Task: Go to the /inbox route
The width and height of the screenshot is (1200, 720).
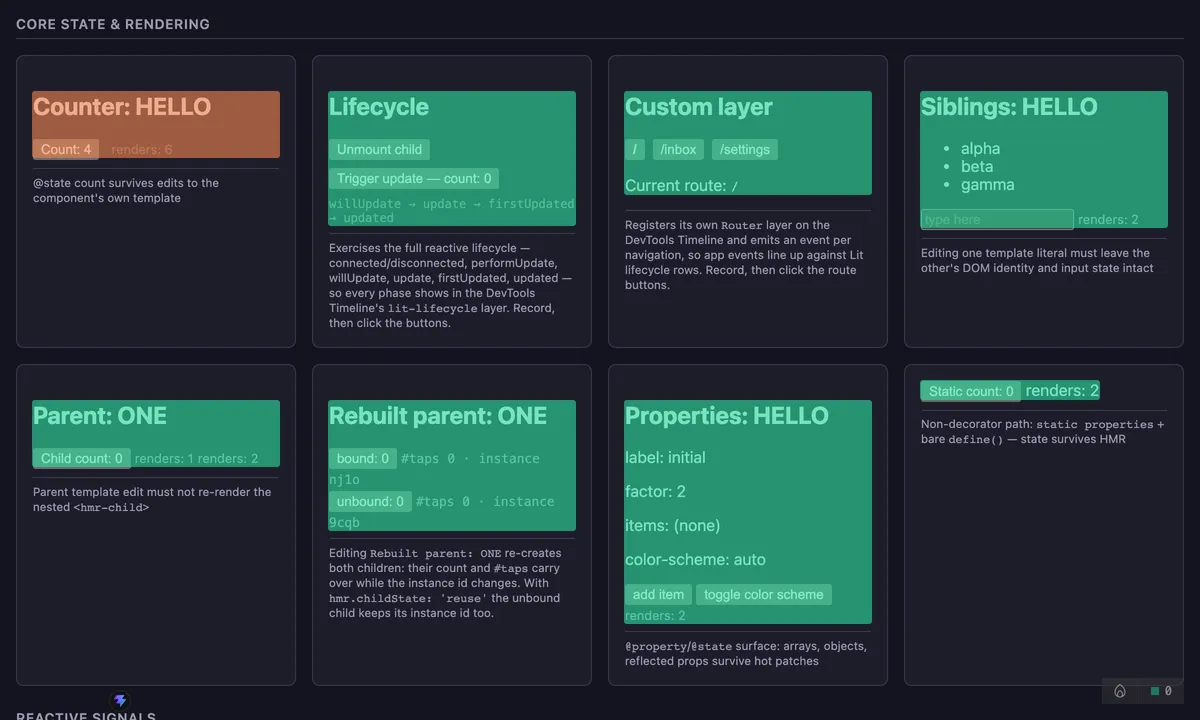Action: click(x=679, y=149)
